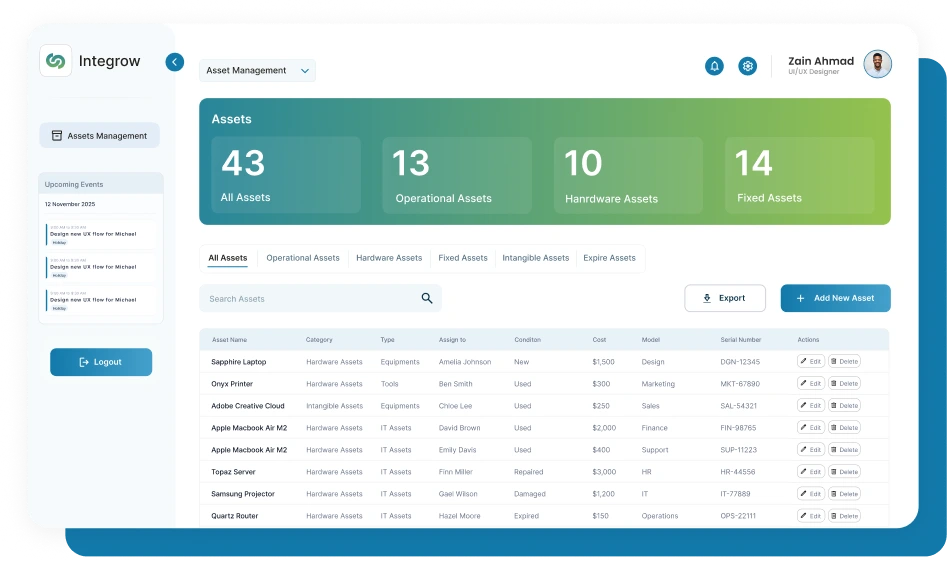Viewport: 949px width, 562px height.
Task: Click Zain Ahmad's profile avatar
Action: tap(877, 65)
